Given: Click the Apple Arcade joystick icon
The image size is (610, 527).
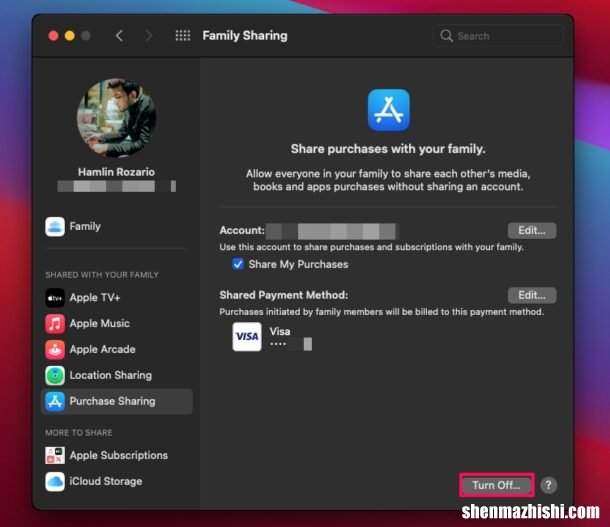Looking at the screenshot, I should click(x=55, y=349).
